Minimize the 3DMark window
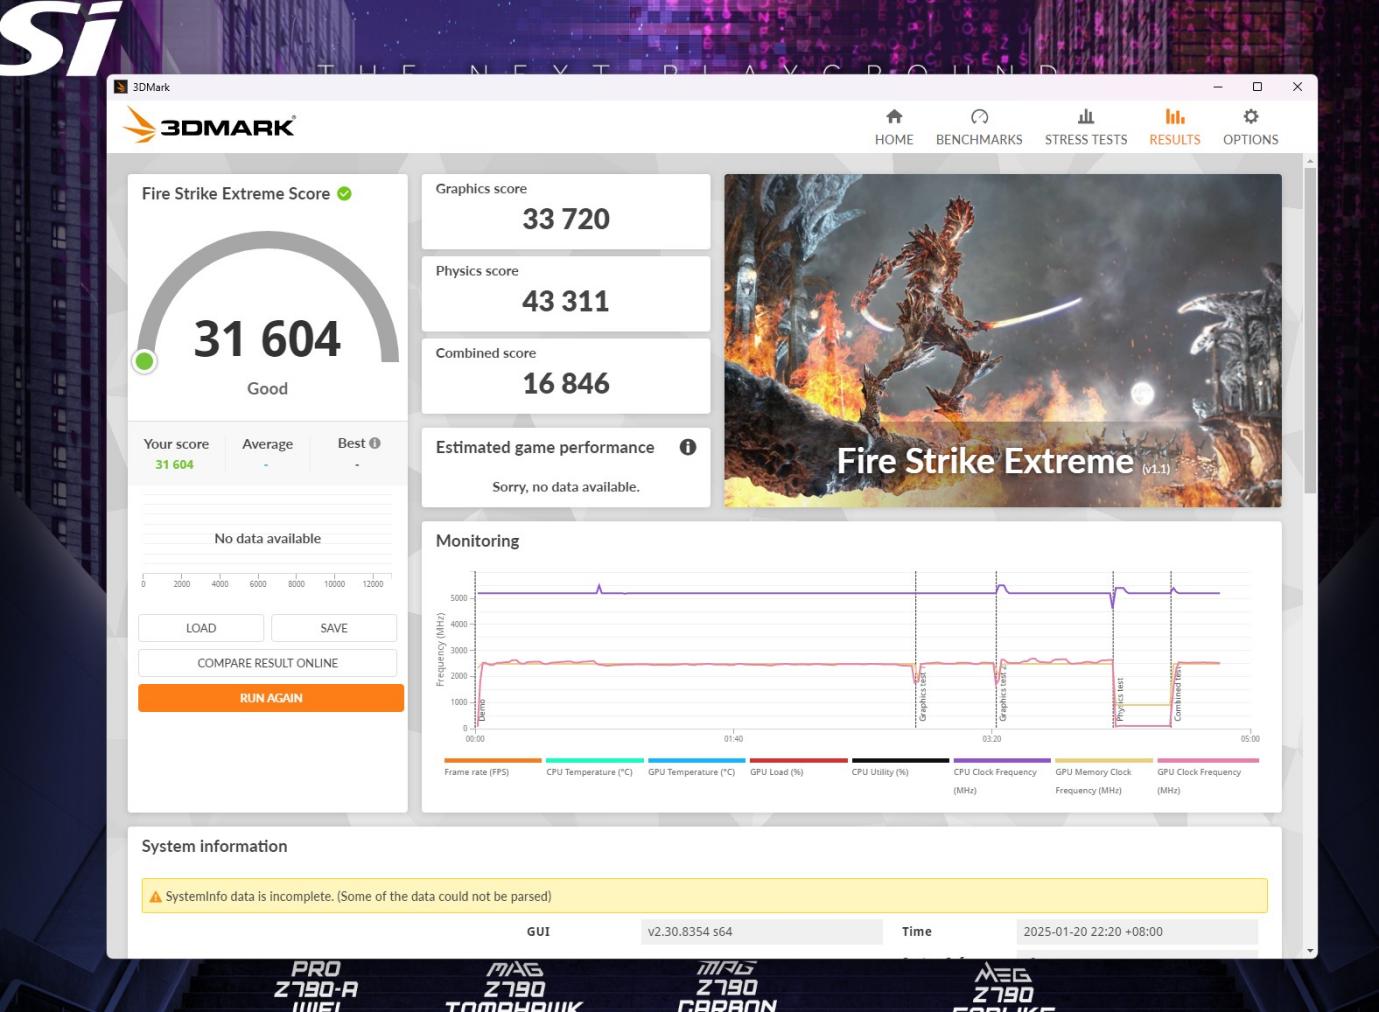Screen dimensions: 1379x1012 point(1218,87)
